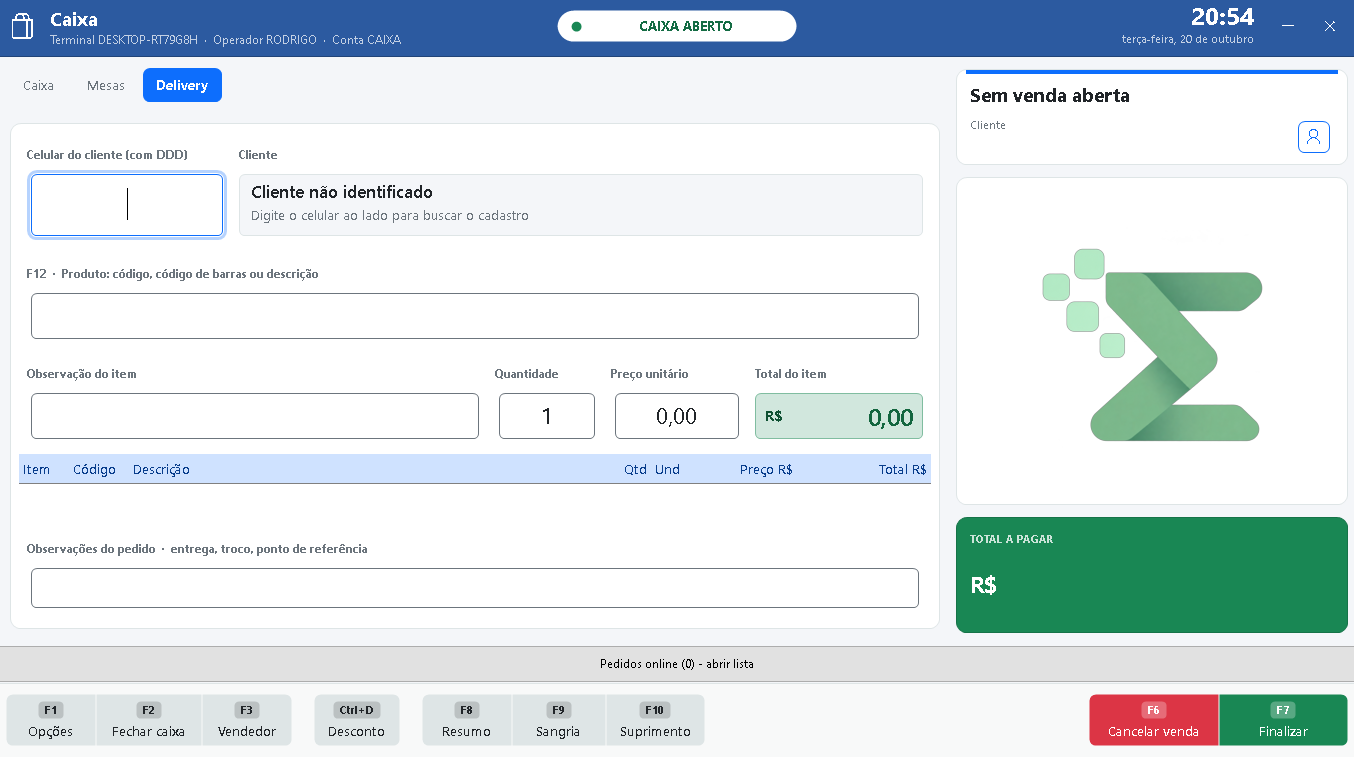Choose the F3 Vendedor button
The image size is (1354, 757).
click(247, 720)
